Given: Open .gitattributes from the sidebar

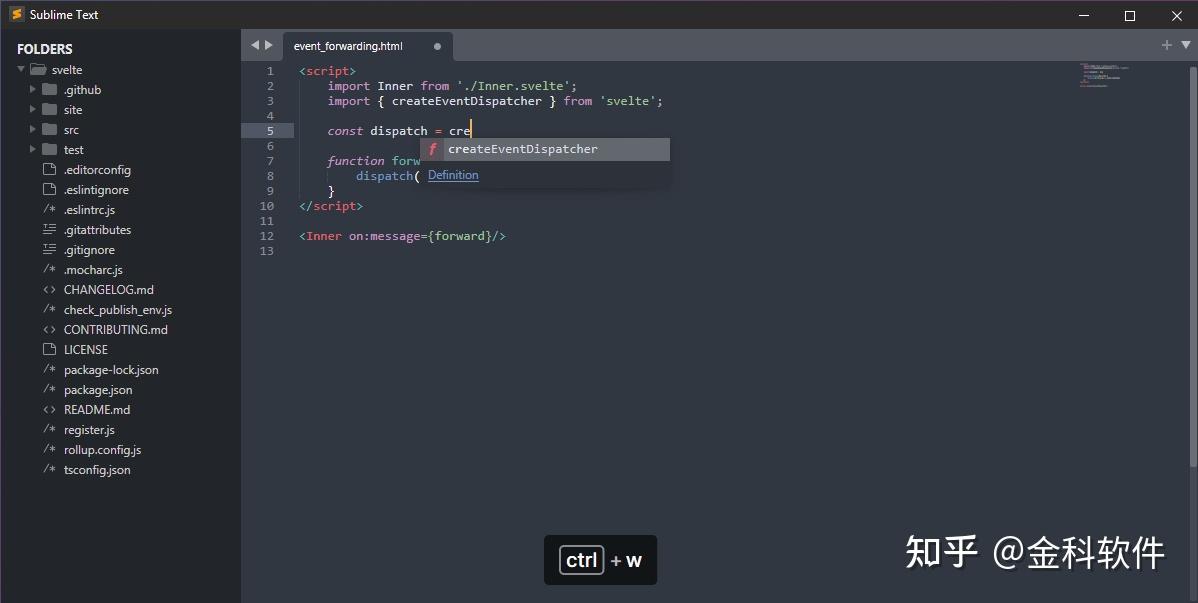Looking at the screenshot, I should coord(97,229).
